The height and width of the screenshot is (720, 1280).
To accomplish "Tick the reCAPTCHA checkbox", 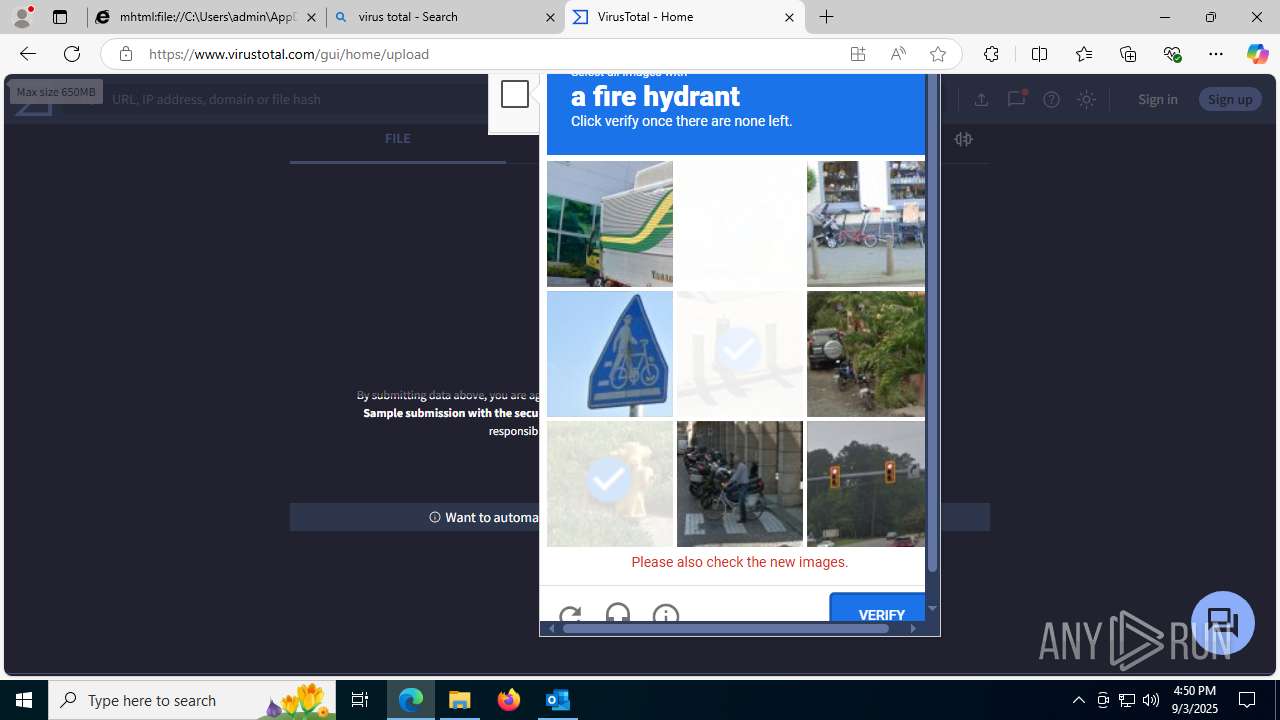I will click(514, 94).
